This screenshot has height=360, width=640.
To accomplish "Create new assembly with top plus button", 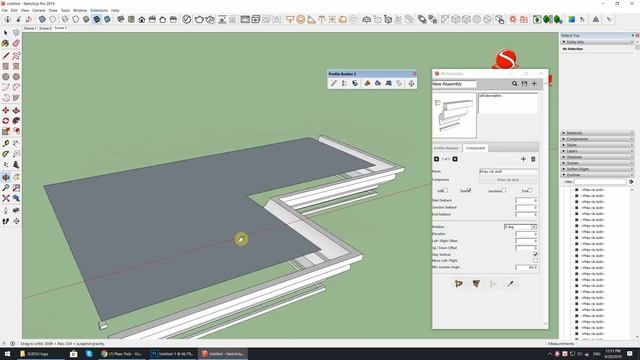I will [x=534, y=84].
